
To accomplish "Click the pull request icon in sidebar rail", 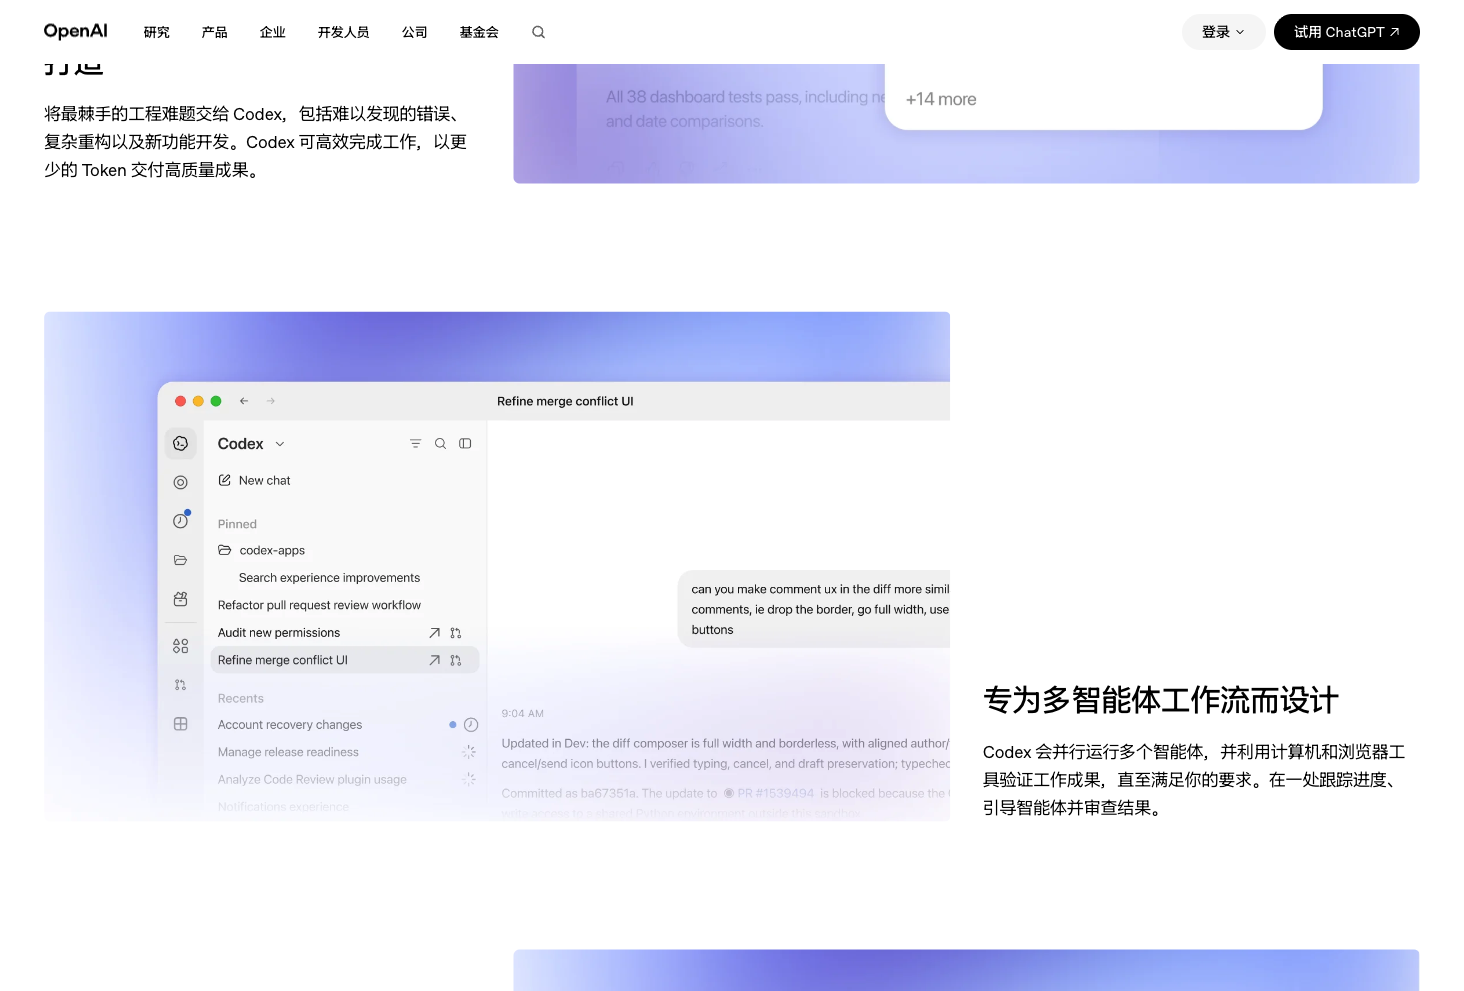I will pos(180,685).
